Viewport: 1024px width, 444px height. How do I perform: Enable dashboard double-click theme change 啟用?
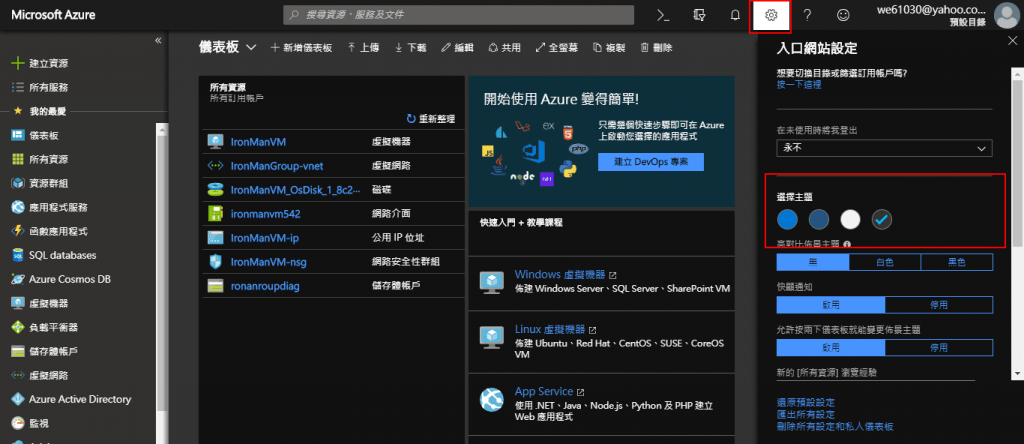click(831, 348)
